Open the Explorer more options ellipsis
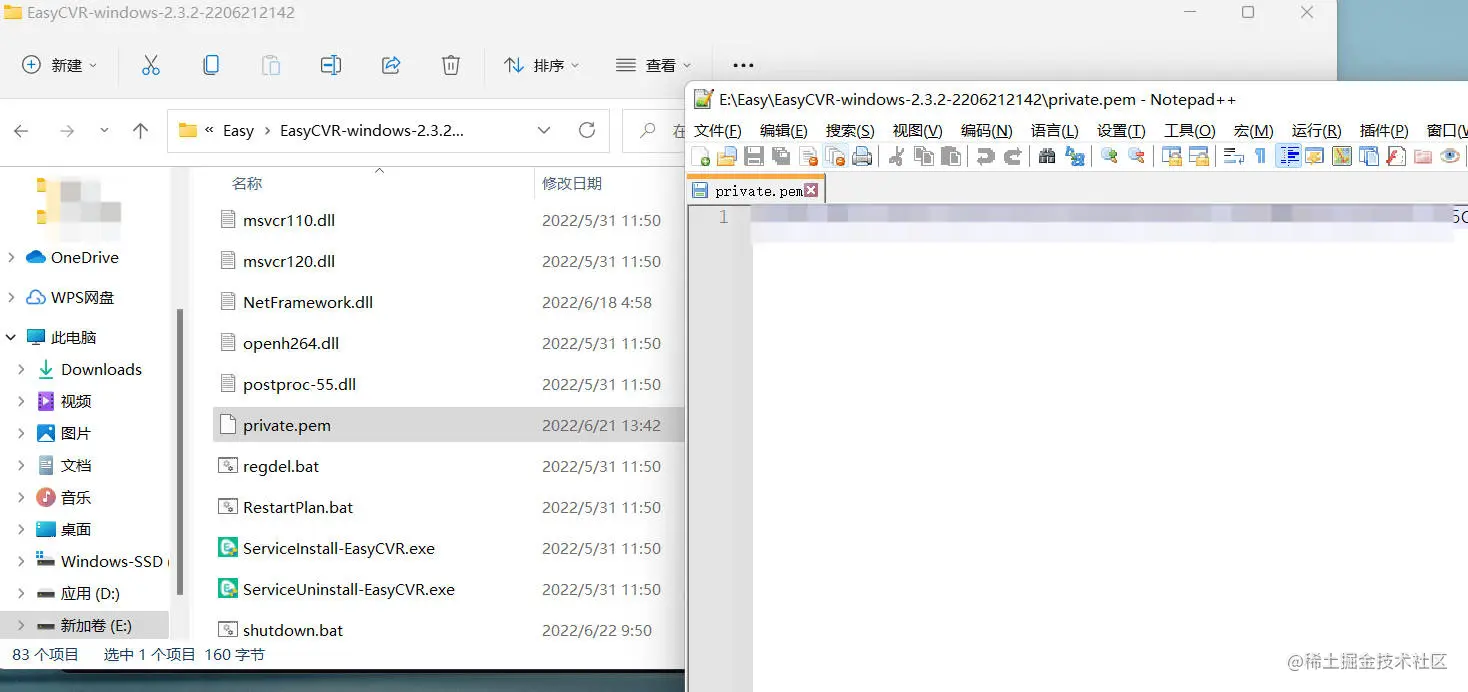The image size is (1468, 692). tap(743, 65)
